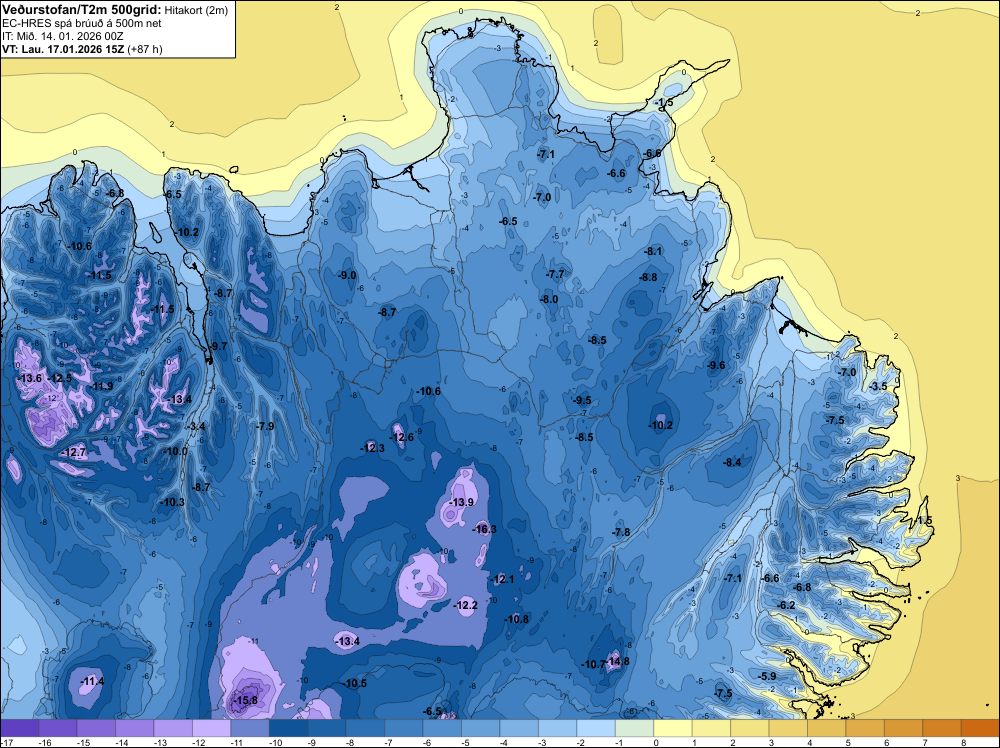Pick the orange legend swatch between 7 and 8
Viewport: 1000px width, 748px height.
point(941,728)
